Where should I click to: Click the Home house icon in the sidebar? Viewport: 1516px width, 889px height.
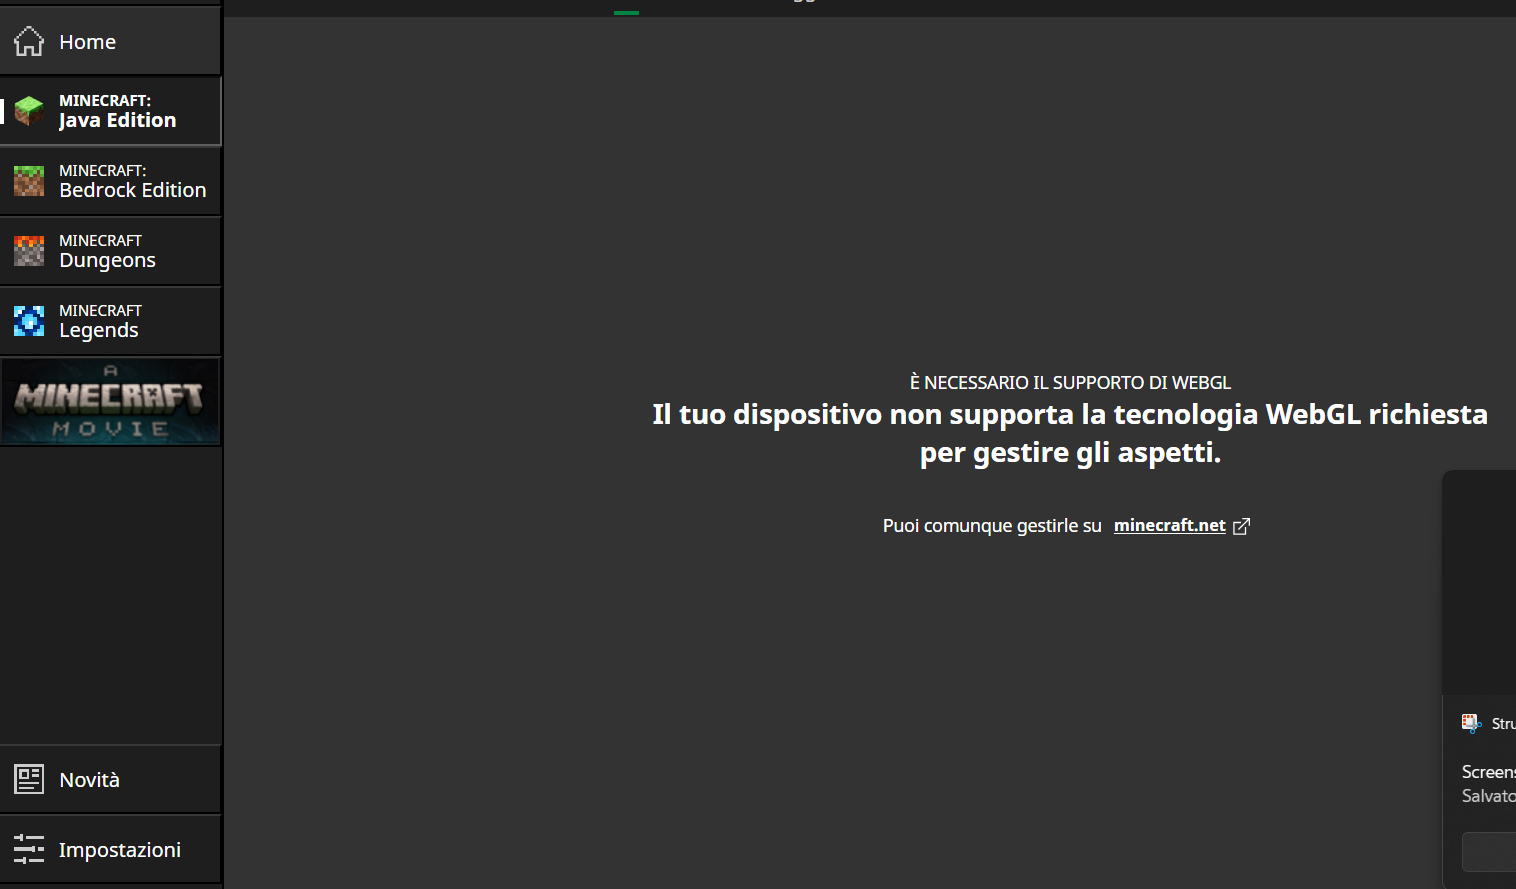click(29, 41)
